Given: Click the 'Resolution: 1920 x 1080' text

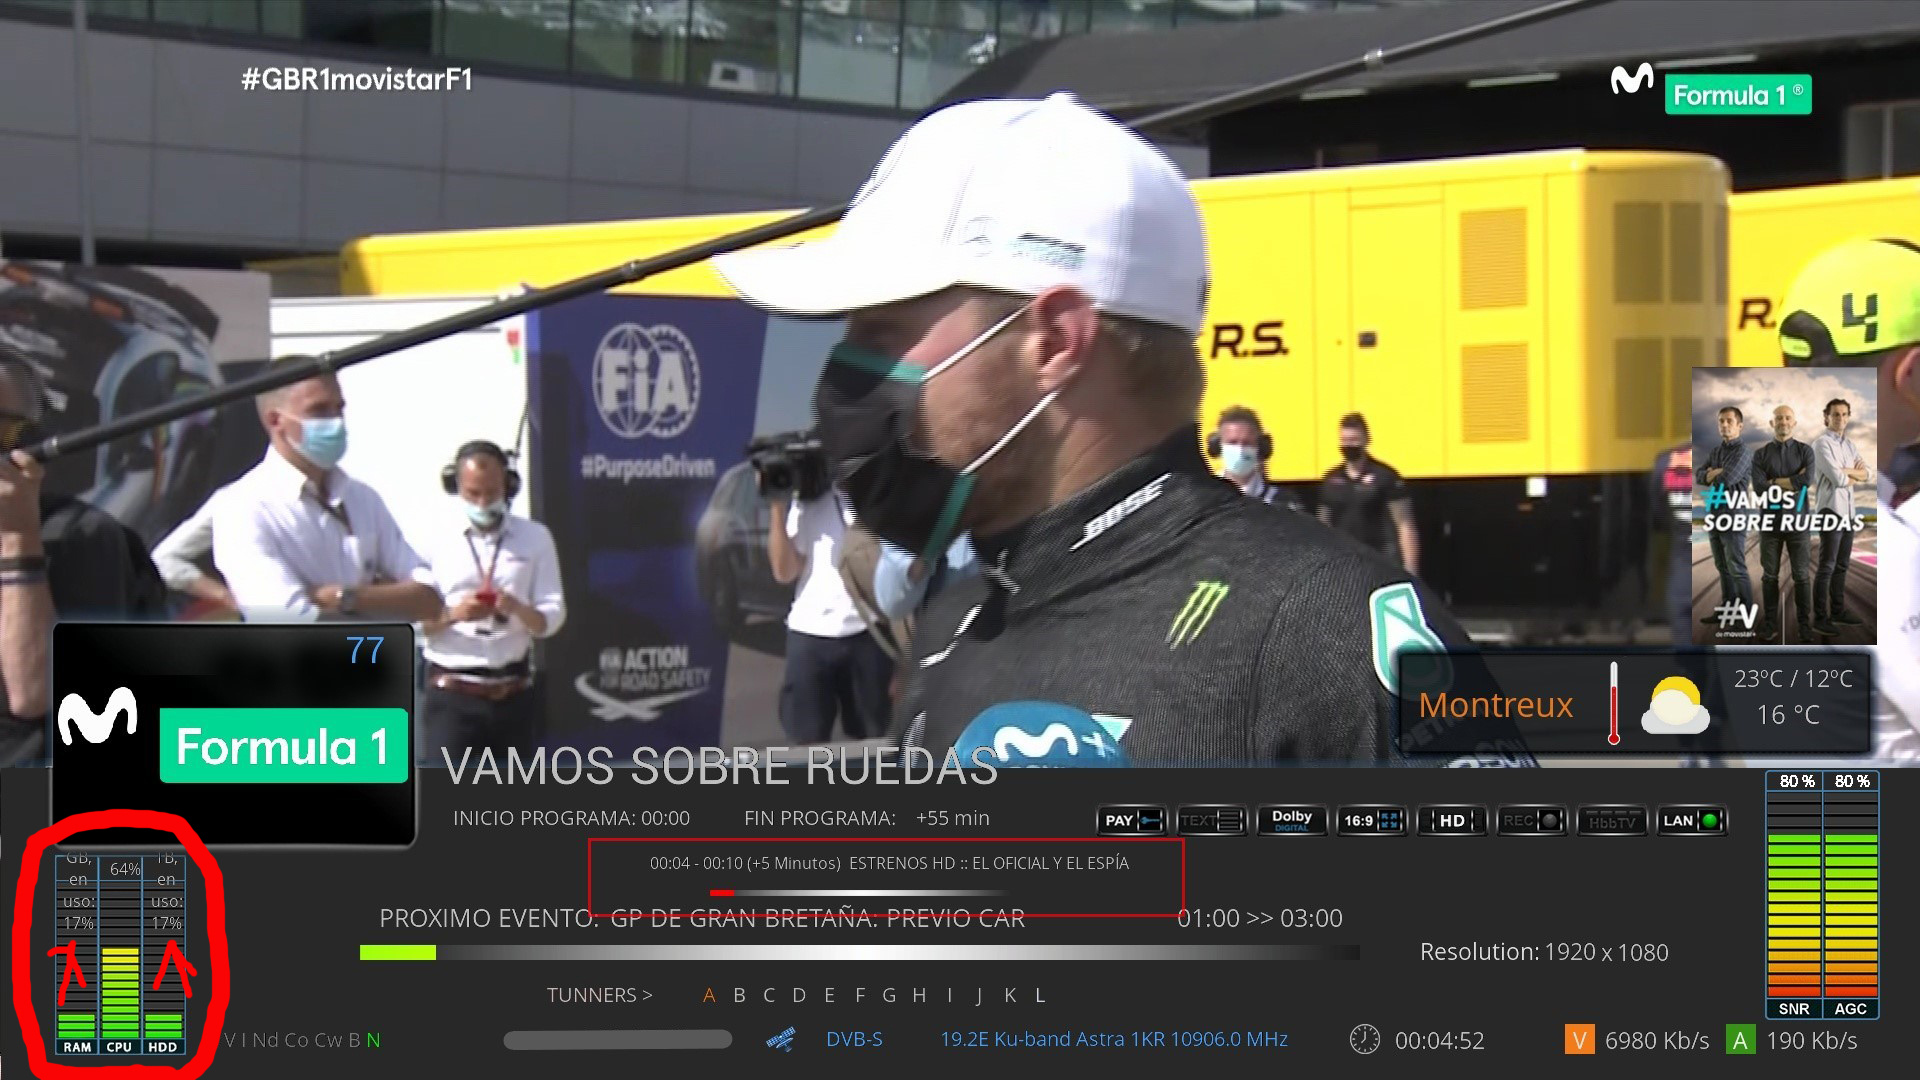Looking at the screenshot, I should (1544, 952).
